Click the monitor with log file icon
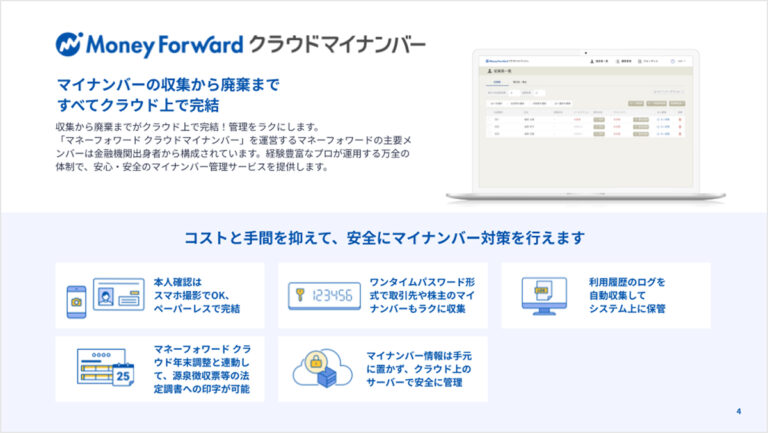Image resolution: width=768 pixels, height=433 pixels. [544, 296]
